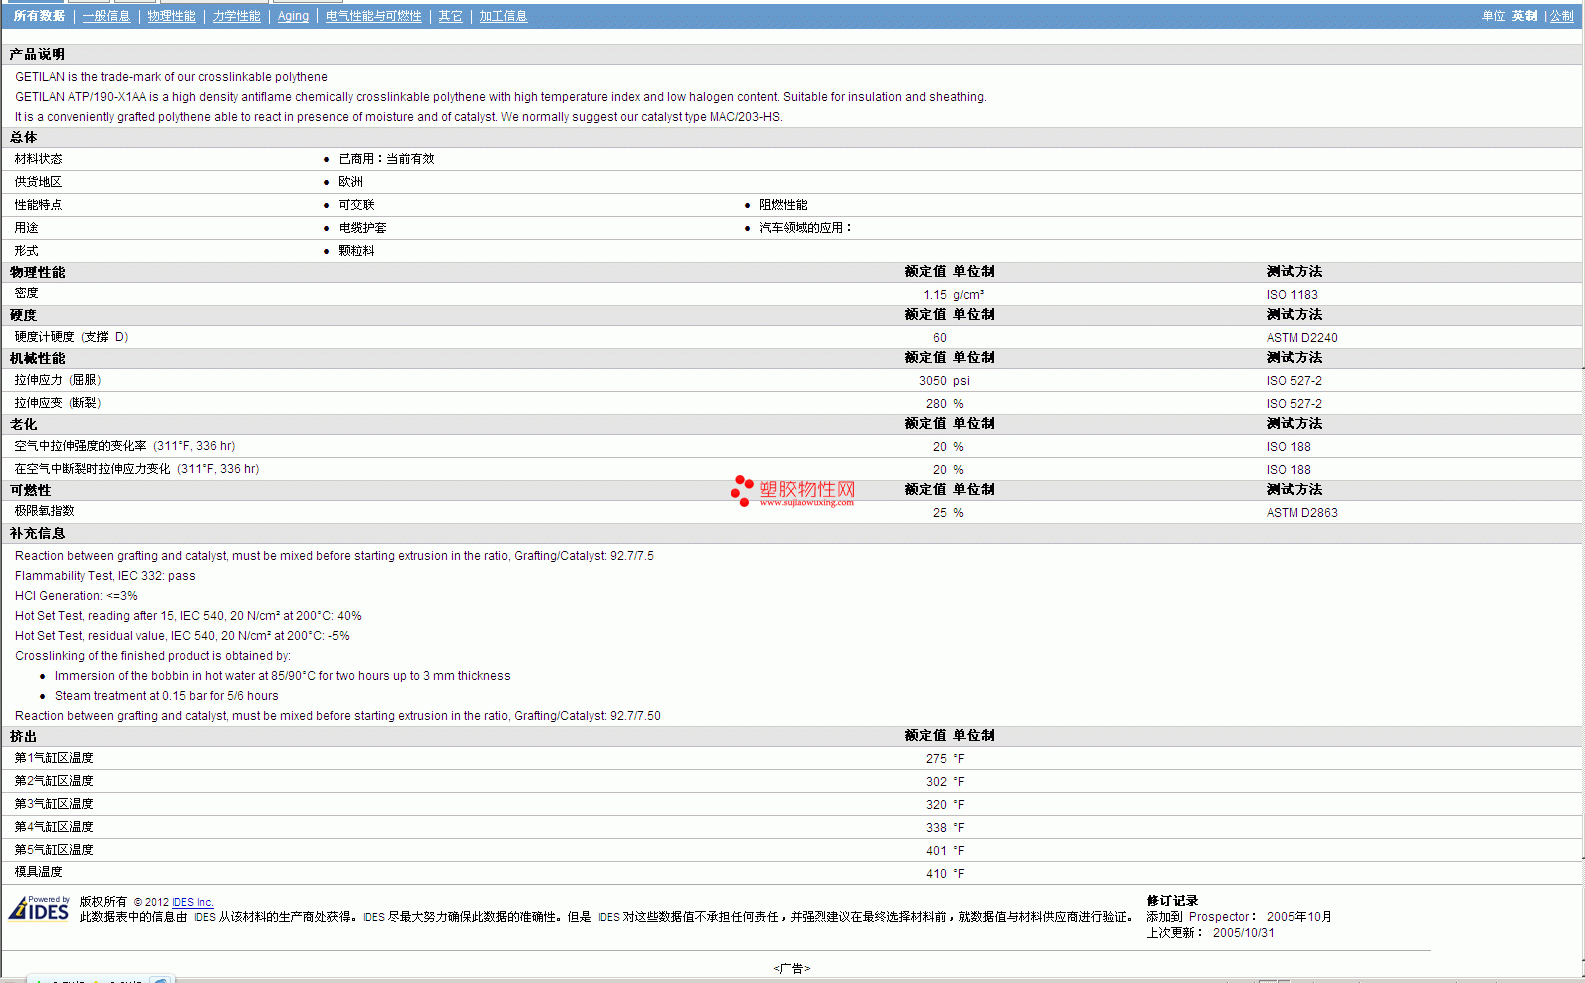Switch to the 其它 tab

point(450,16)
